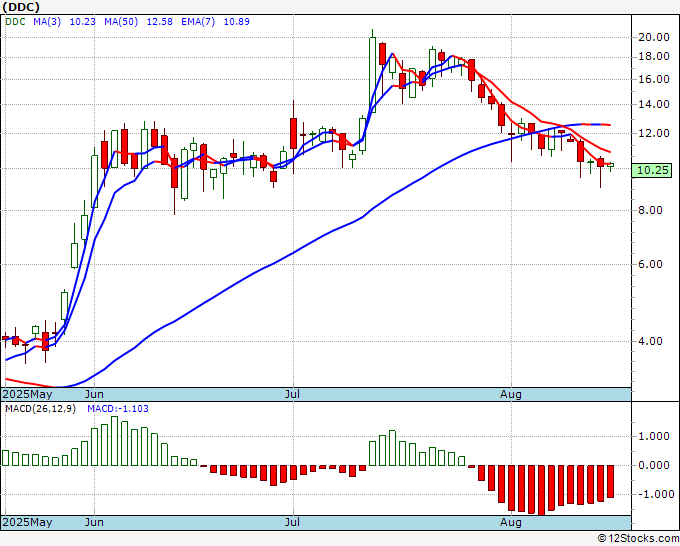Click the MA(3) value 10.23
680x546 pixels.
(82, 22)
